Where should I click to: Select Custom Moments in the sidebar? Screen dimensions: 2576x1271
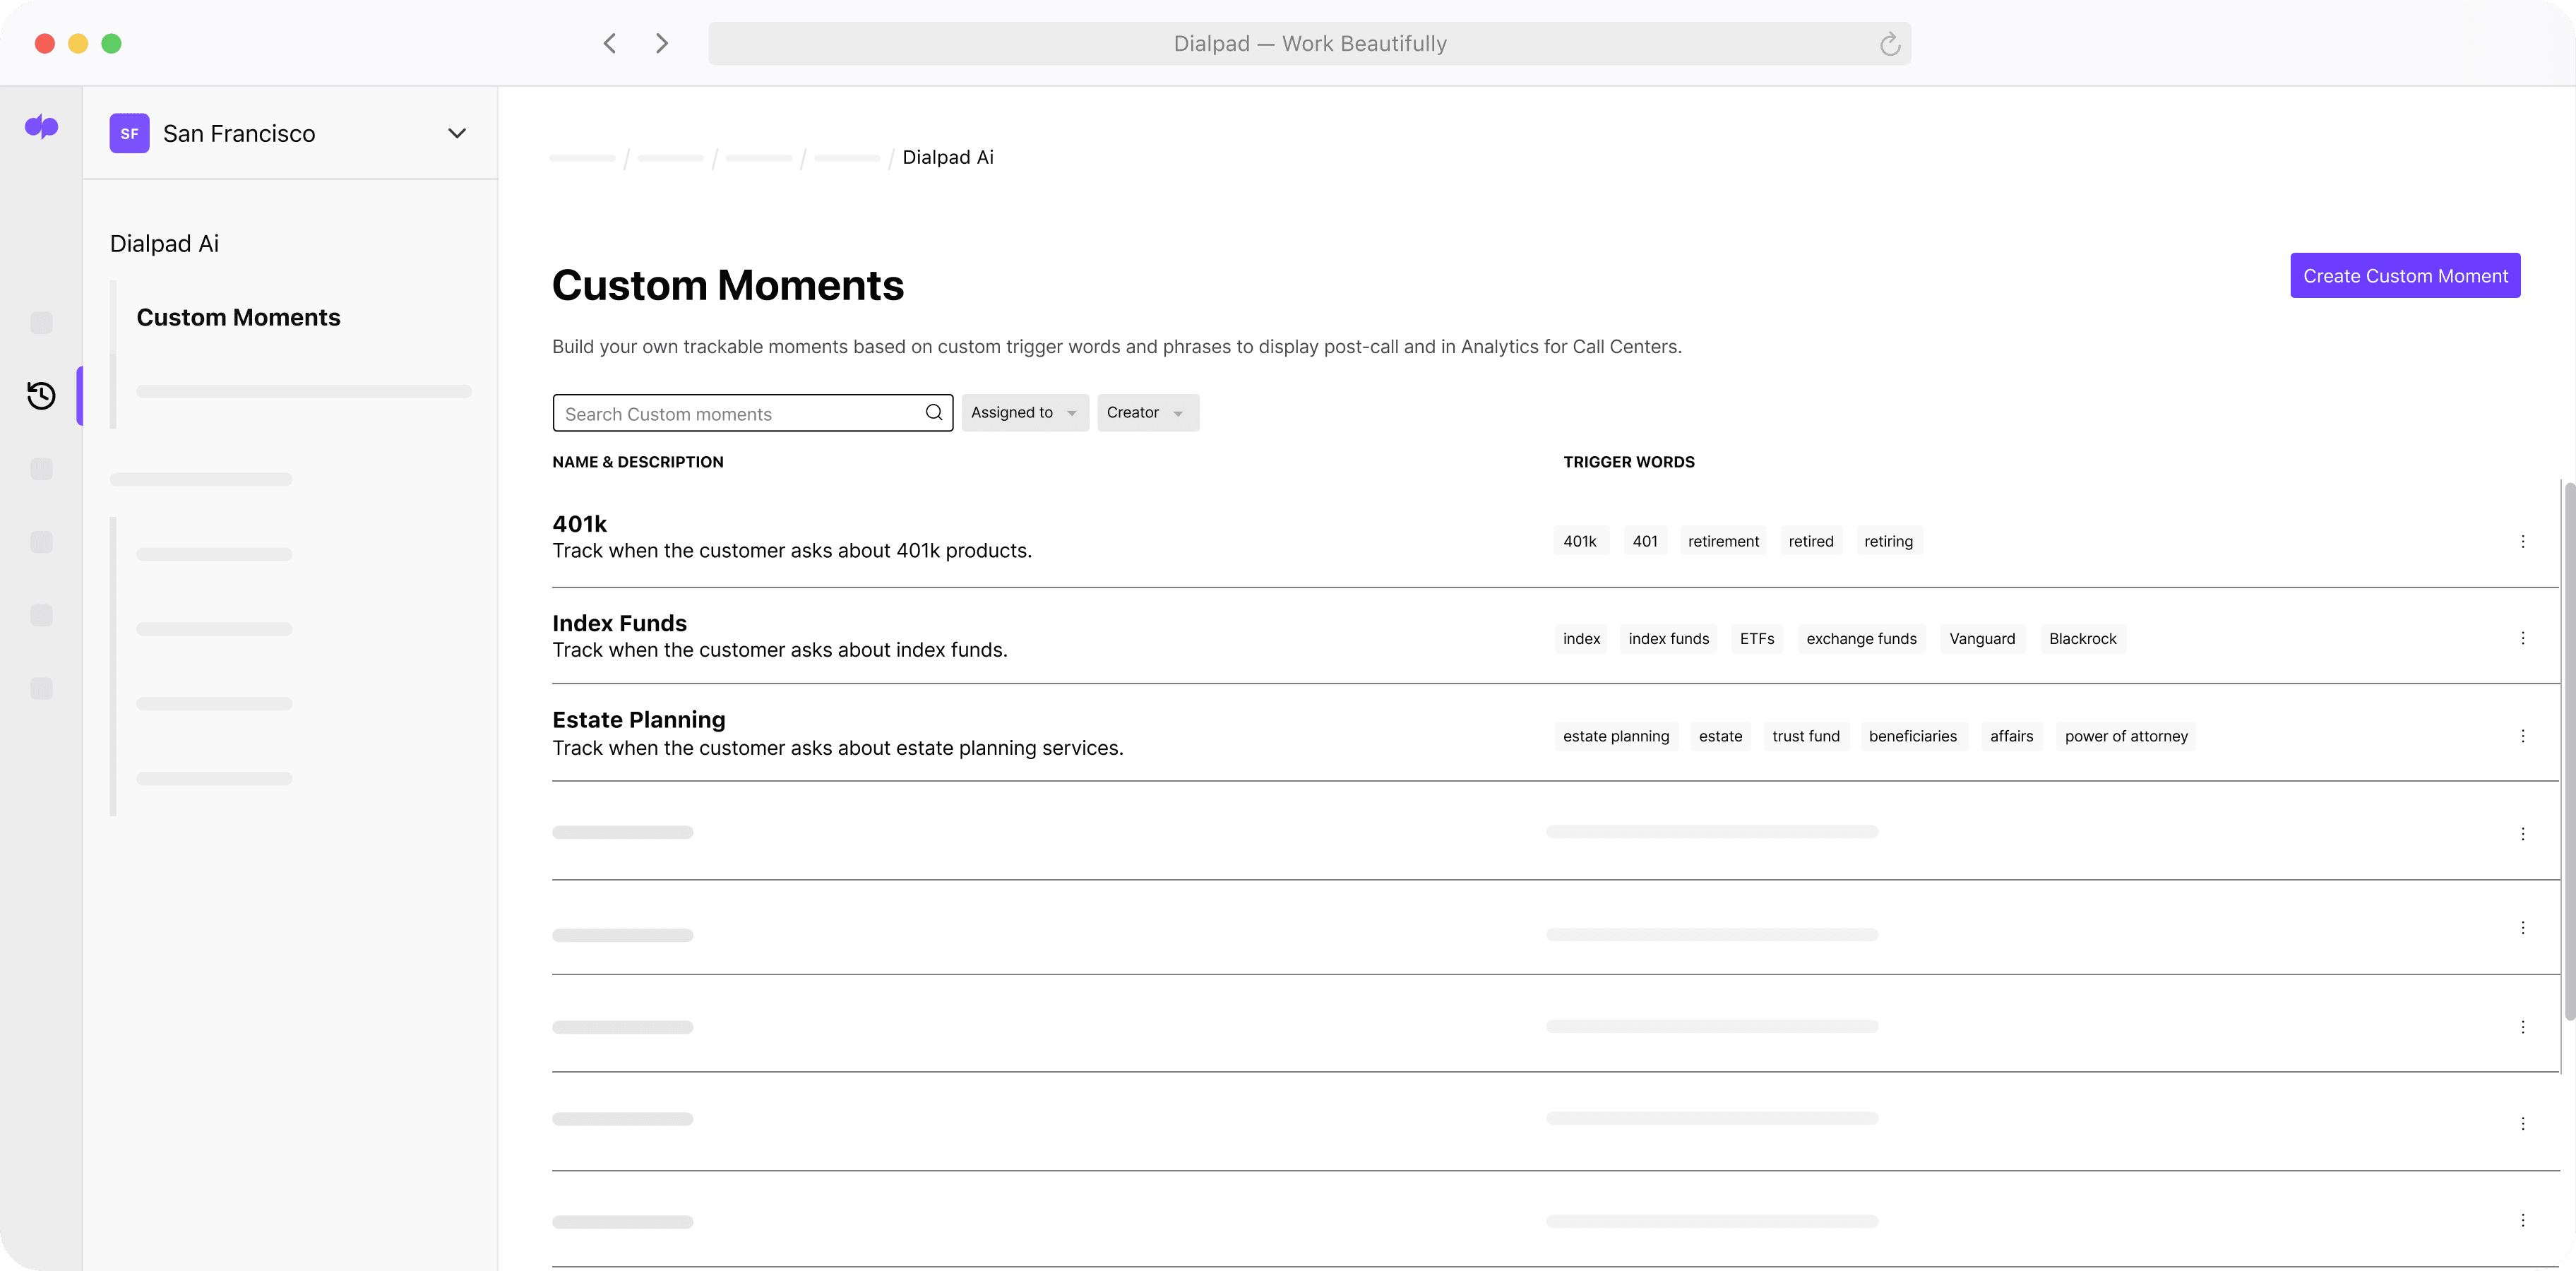click(x=238, y=317)
